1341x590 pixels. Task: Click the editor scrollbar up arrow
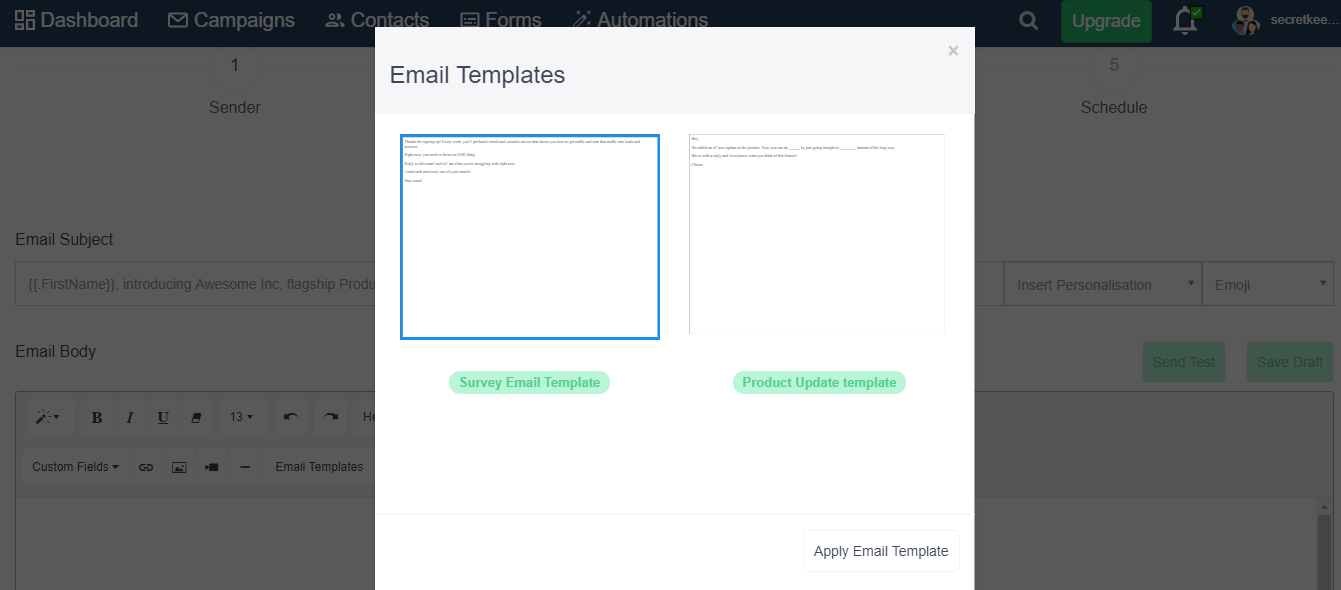pos(1326,508)
